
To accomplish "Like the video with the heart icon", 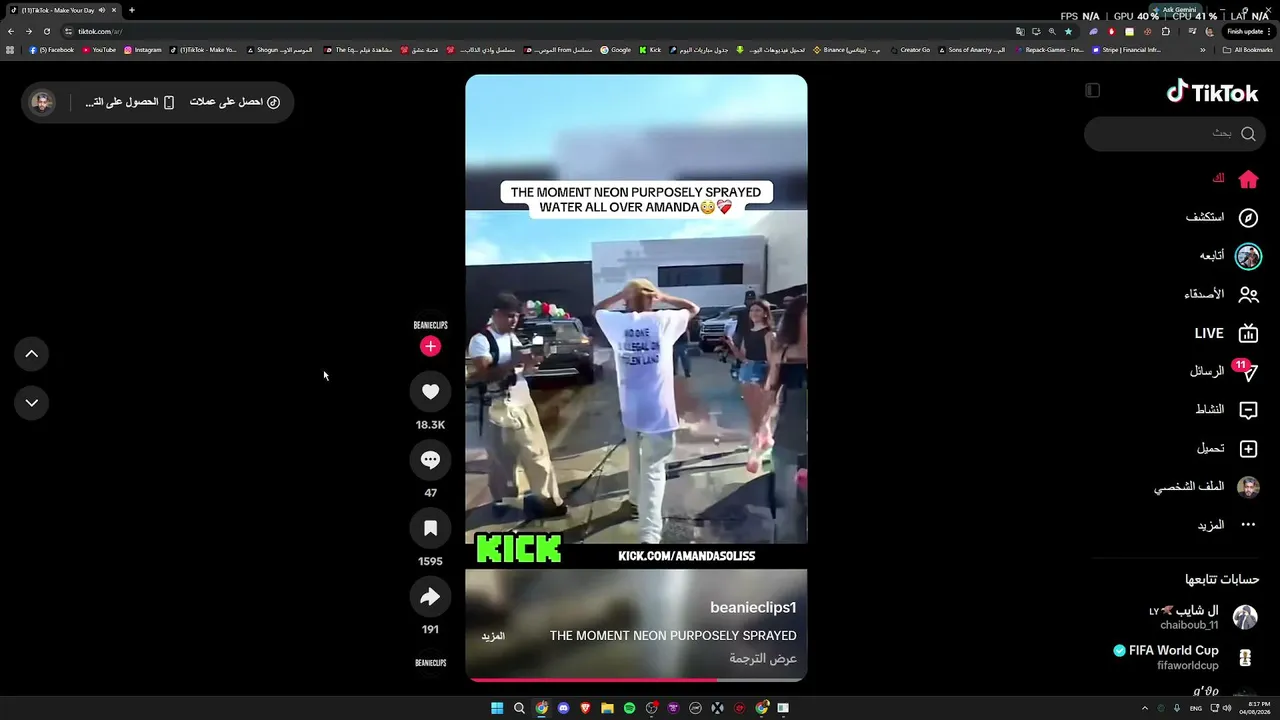I will (x=430, y=392).
